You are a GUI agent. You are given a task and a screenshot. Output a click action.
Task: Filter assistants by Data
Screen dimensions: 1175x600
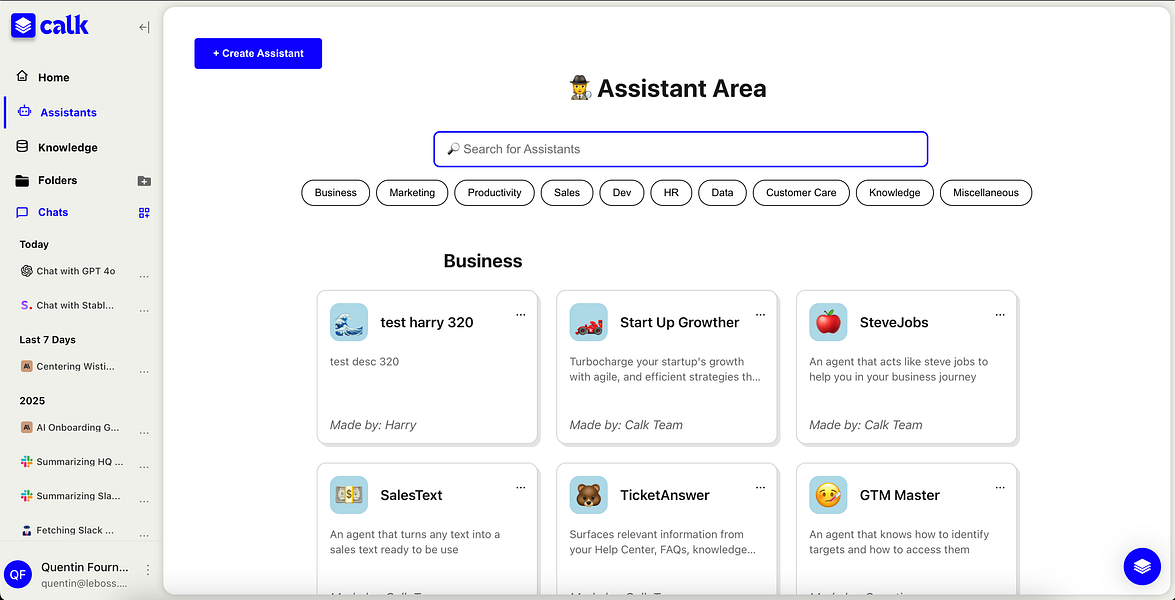722,193
